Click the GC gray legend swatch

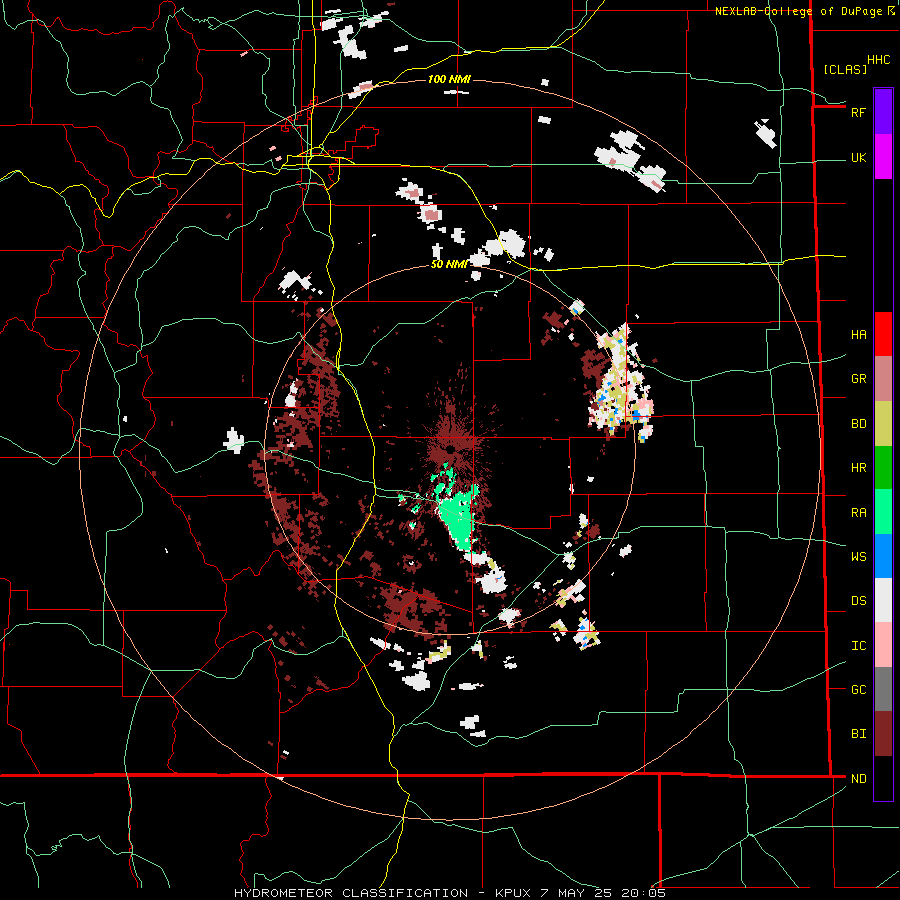click(883, 689)
